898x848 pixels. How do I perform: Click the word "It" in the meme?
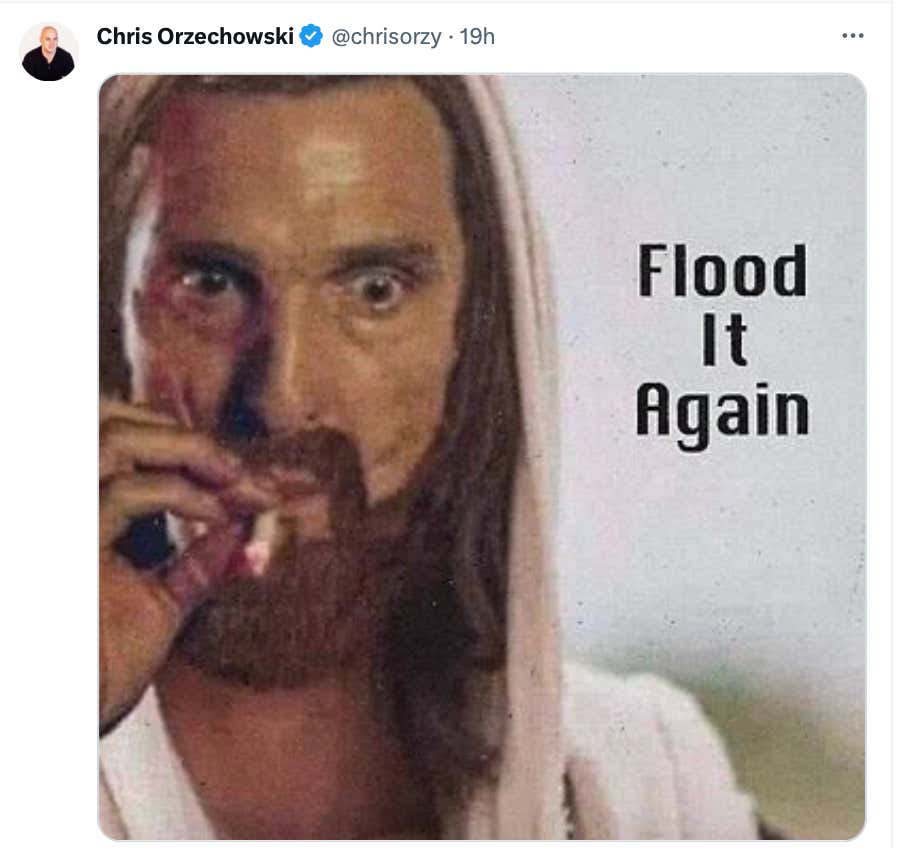[x=724, y=339]
